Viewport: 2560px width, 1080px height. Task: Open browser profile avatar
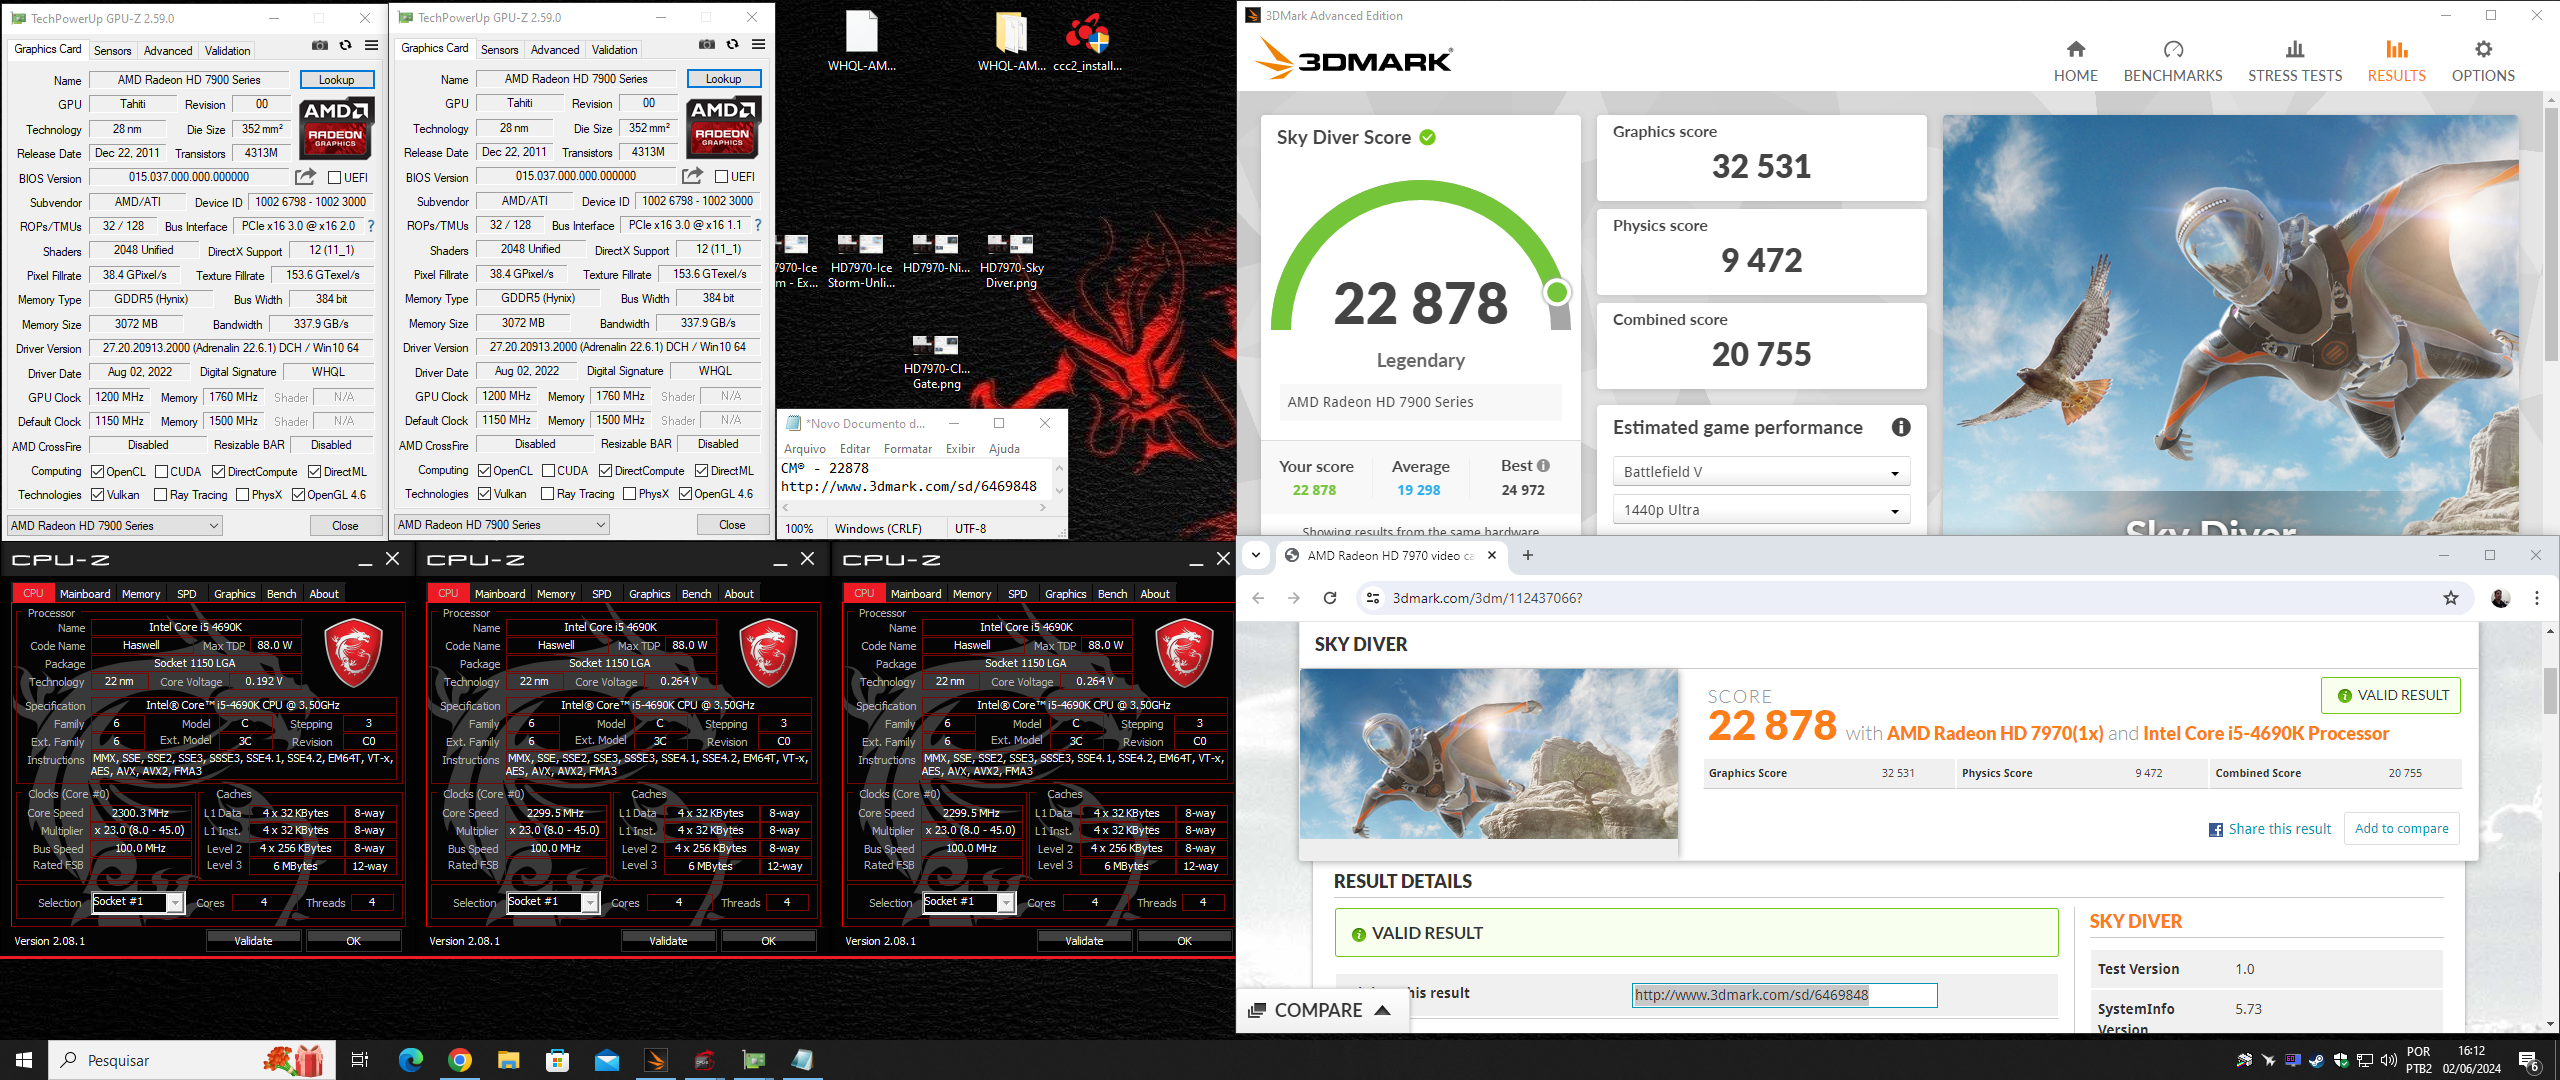(2500, 598)
